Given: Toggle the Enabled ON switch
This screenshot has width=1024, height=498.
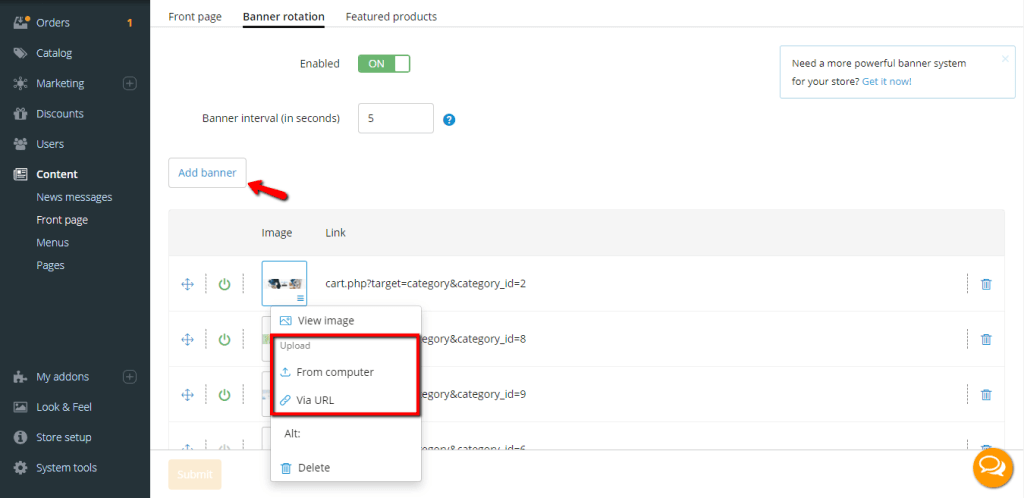Looking at the screenshot, I should (384, 64).
